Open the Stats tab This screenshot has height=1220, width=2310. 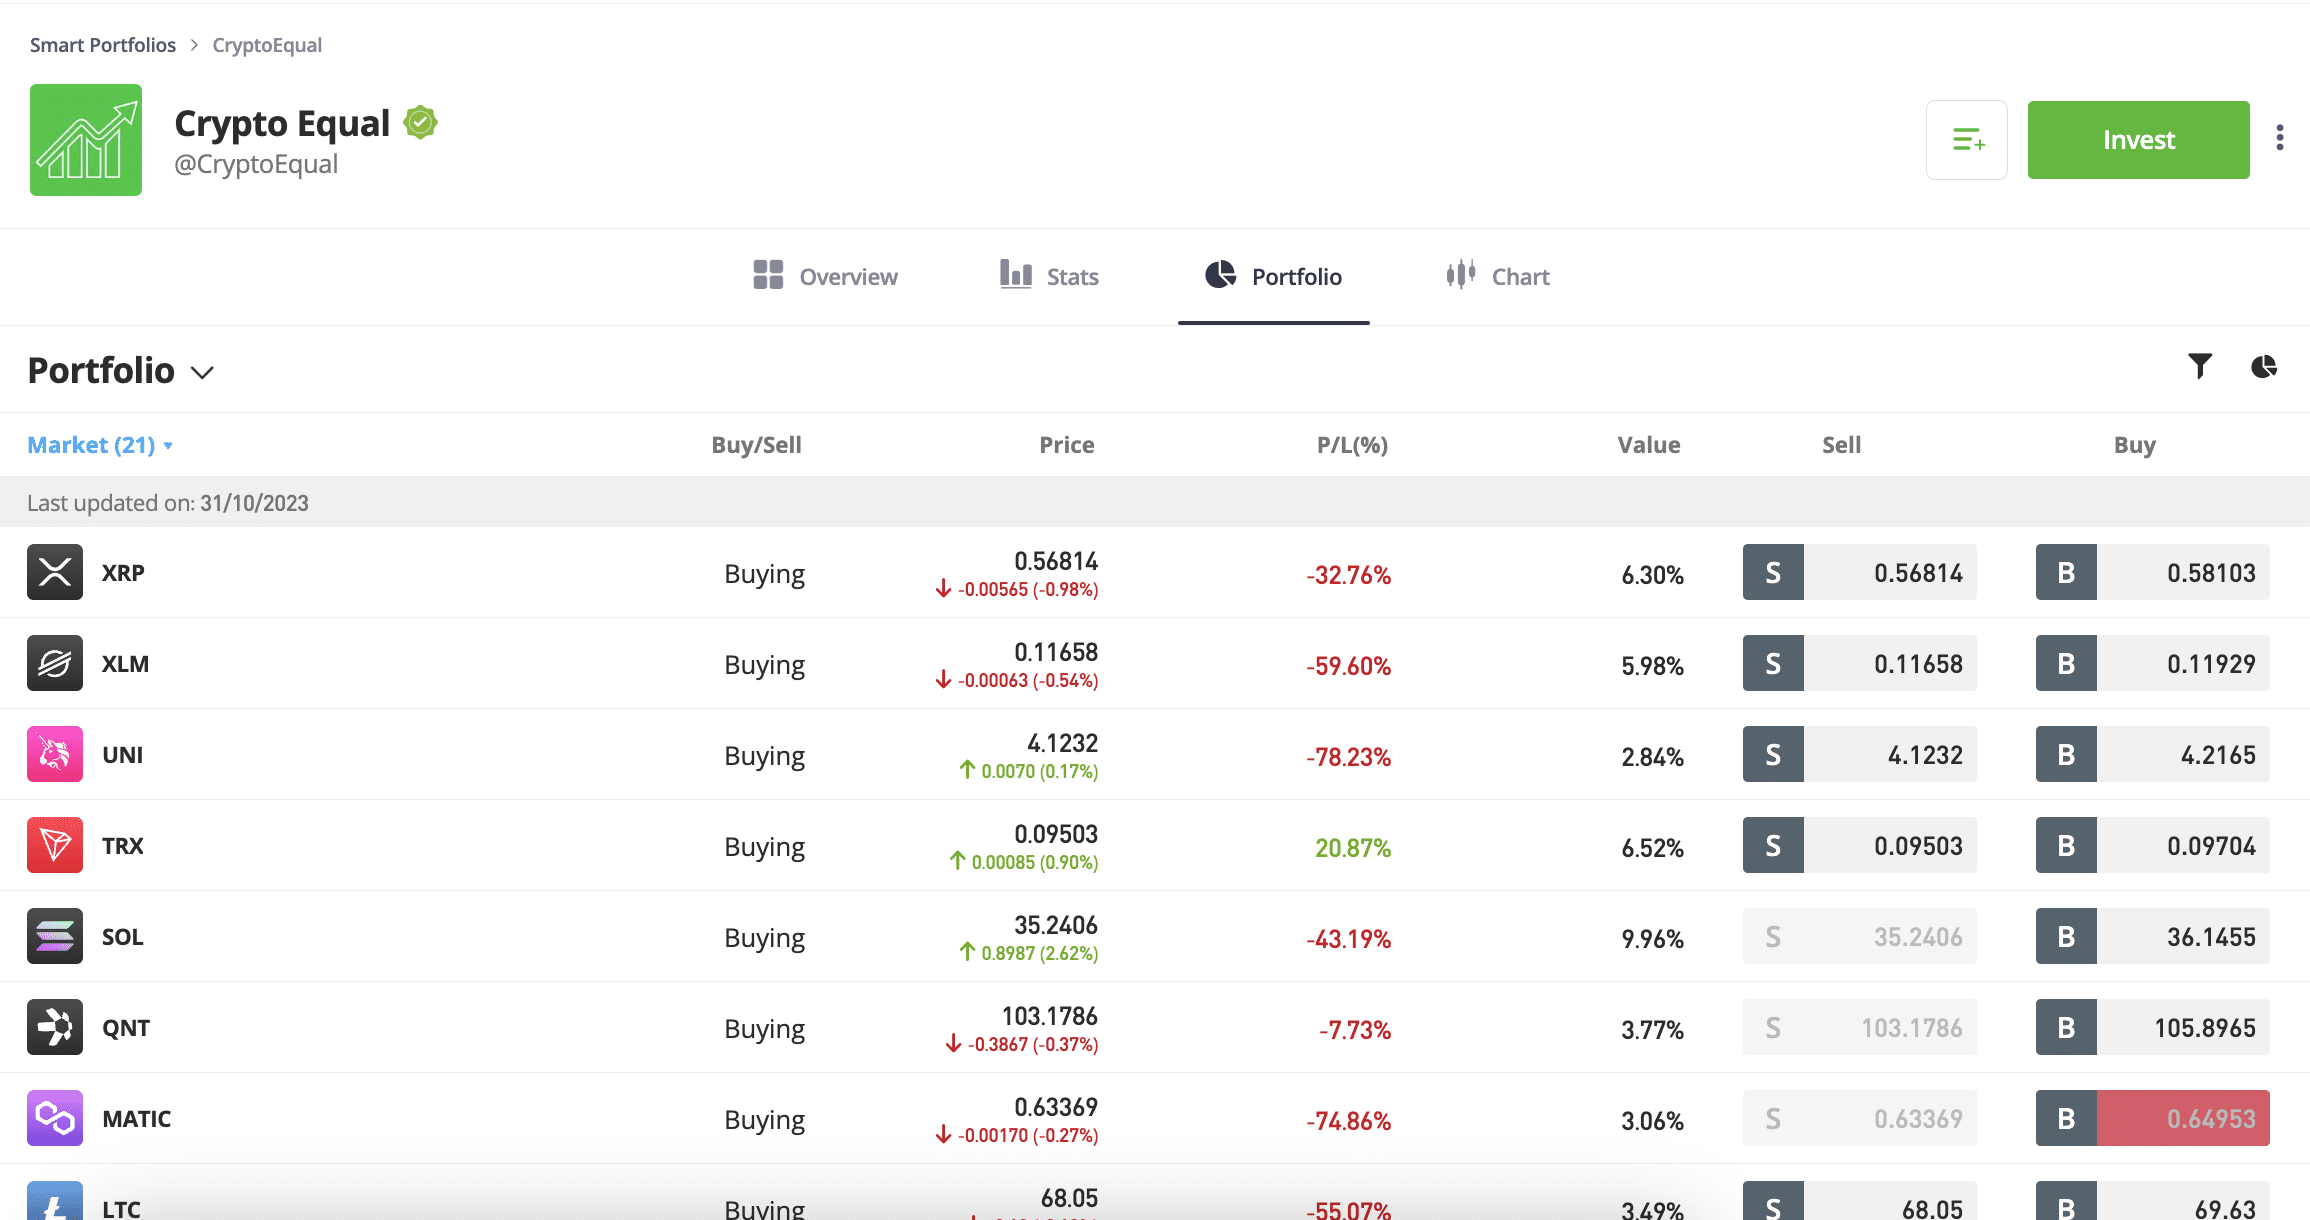[x=1049, y=276]
